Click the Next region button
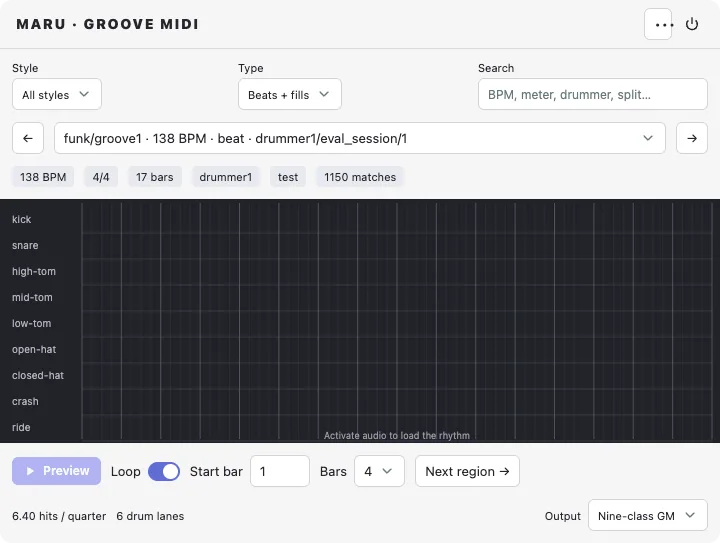 coord(467,471)
